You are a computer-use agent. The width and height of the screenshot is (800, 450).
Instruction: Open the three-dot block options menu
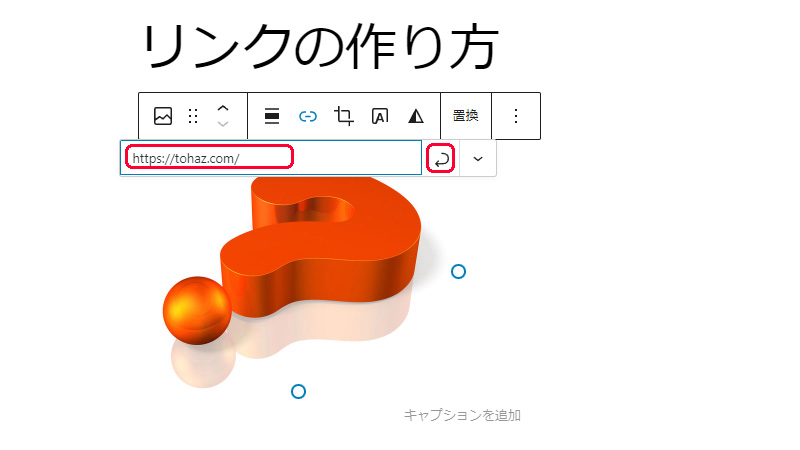pos(516,116)
